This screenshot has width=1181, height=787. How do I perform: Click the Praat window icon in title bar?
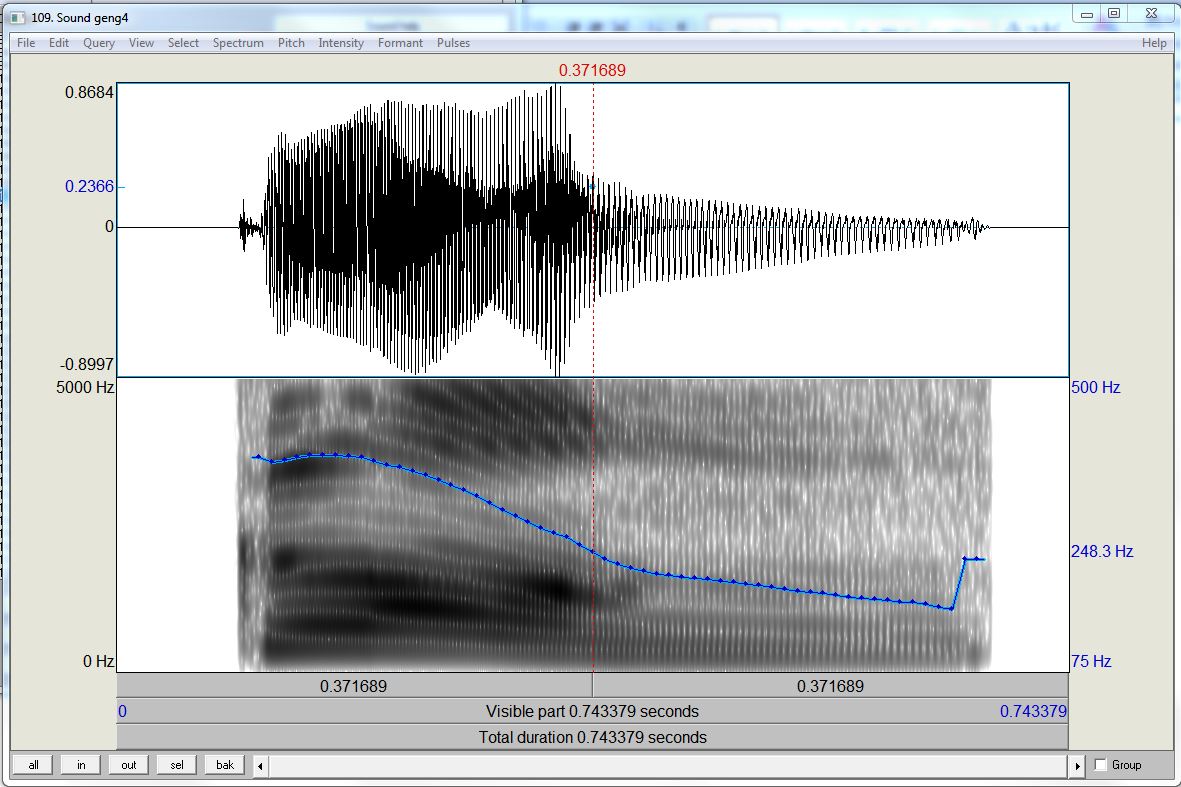pos(17,17)
